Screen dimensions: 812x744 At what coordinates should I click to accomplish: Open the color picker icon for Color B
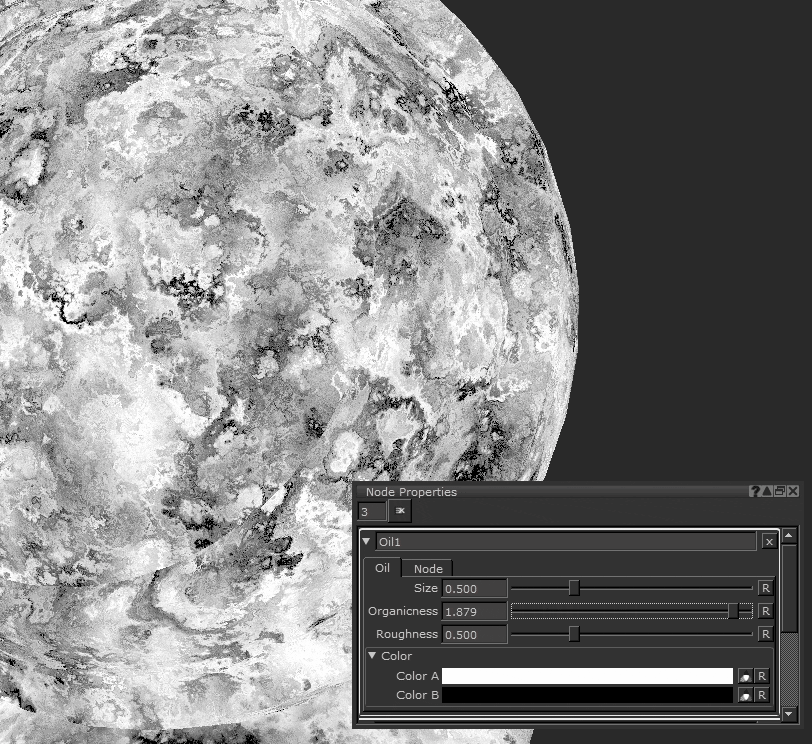(x=745, y=695)
